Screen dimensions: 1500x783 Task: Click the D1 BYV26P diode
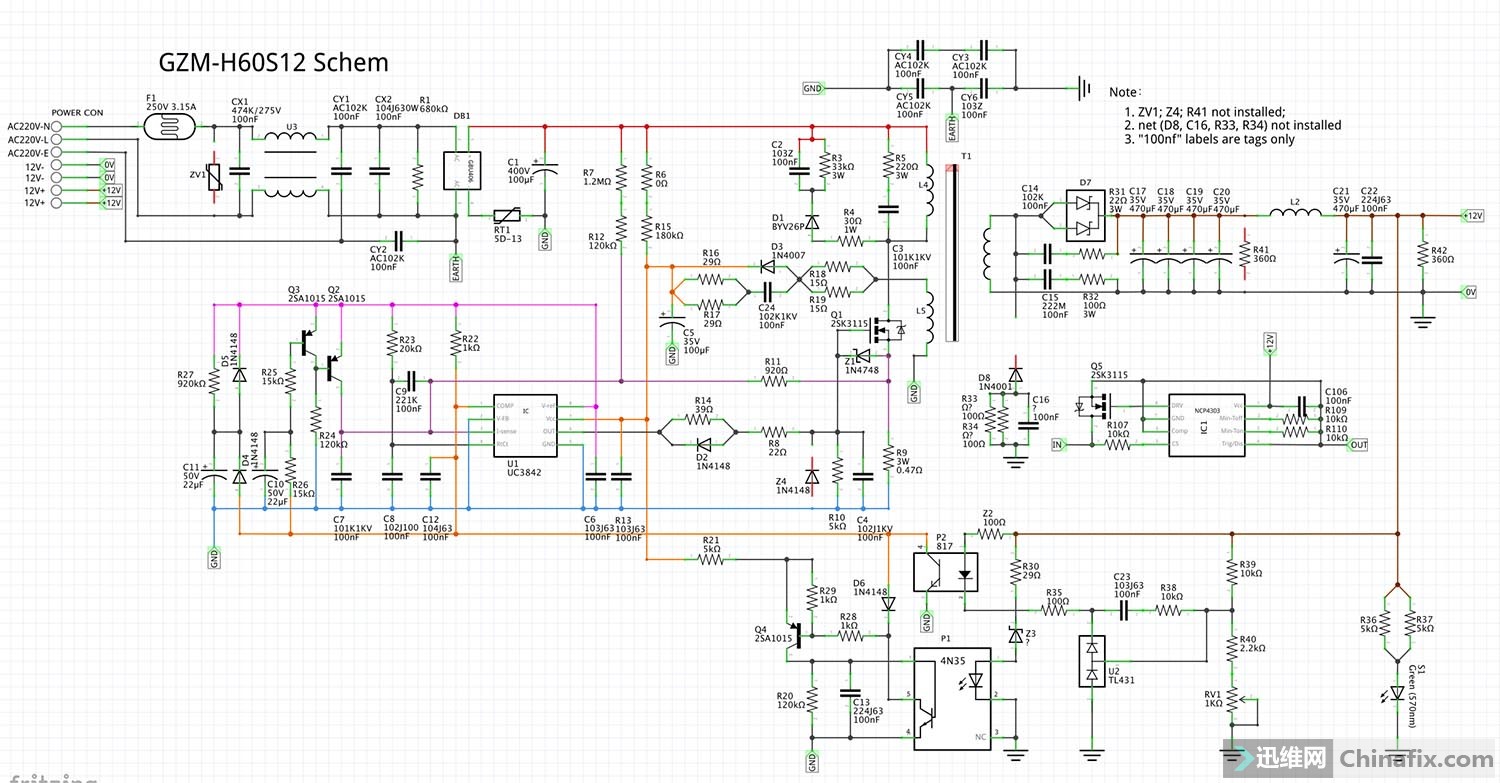(x=811, y=220)
